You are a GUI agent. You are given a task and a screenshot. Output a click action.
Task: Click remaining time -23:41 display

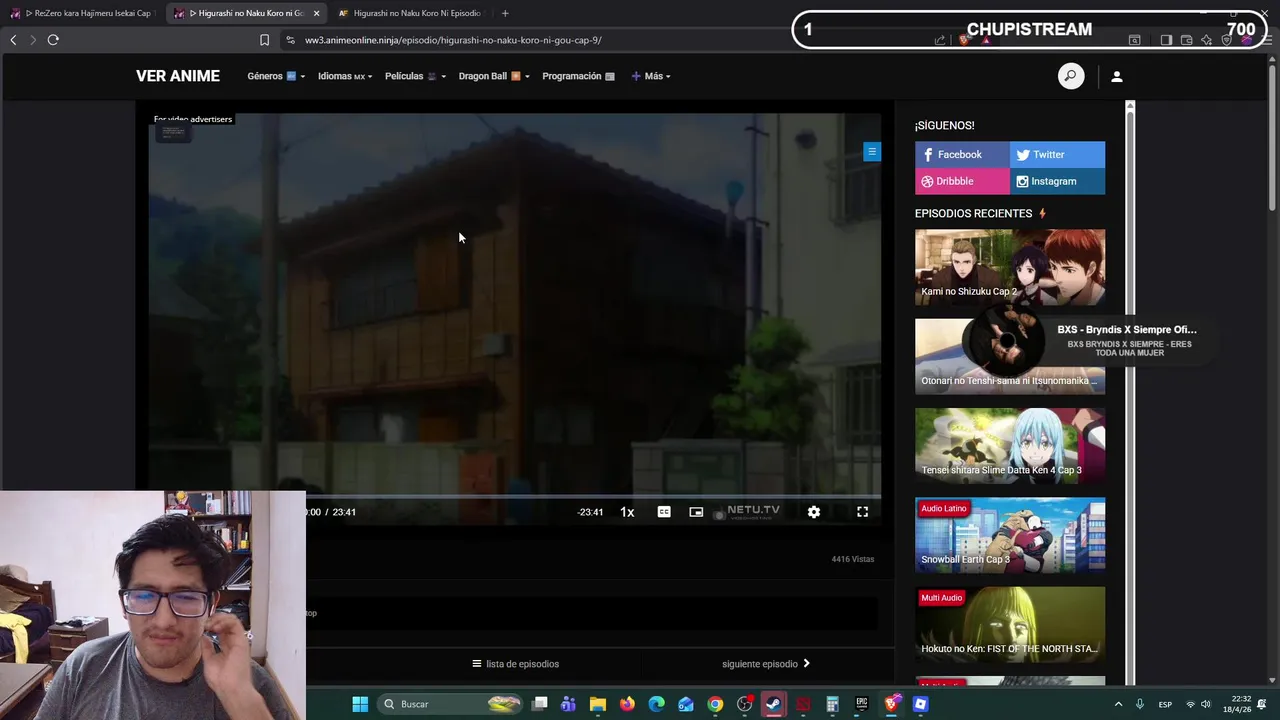coord(590,512)
